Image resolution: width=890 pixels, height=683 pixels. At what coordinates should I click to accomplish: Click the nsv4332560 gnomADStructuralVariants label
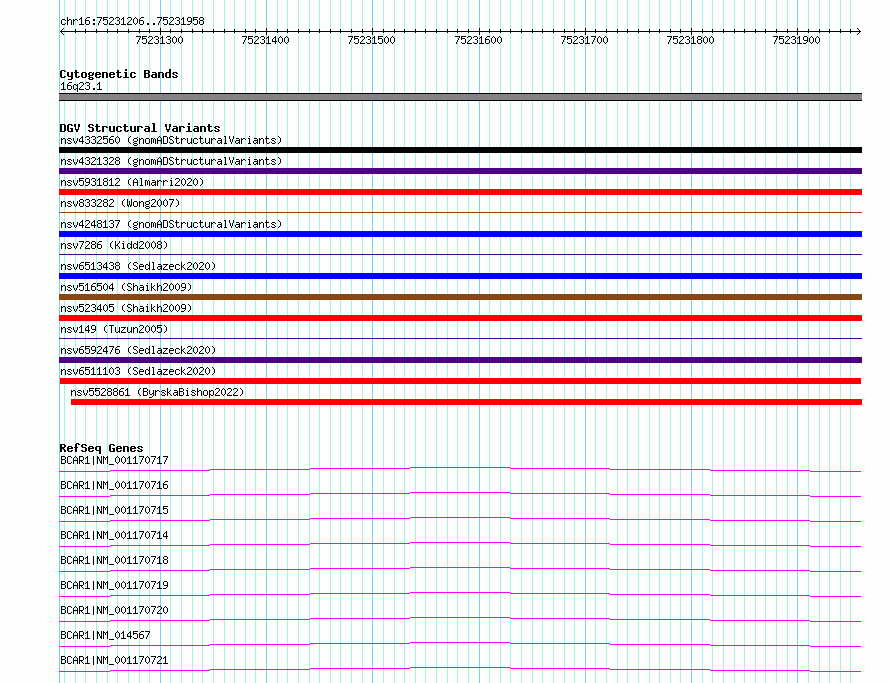point(171,140)
